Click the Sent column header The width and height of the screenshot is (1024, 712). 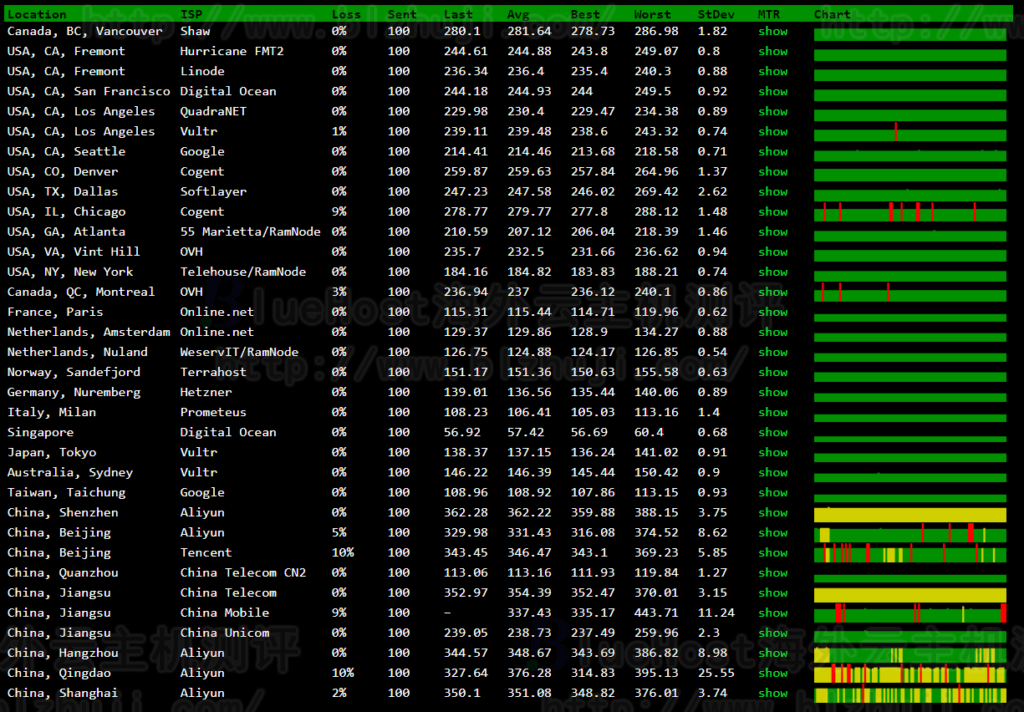[402, 14]
